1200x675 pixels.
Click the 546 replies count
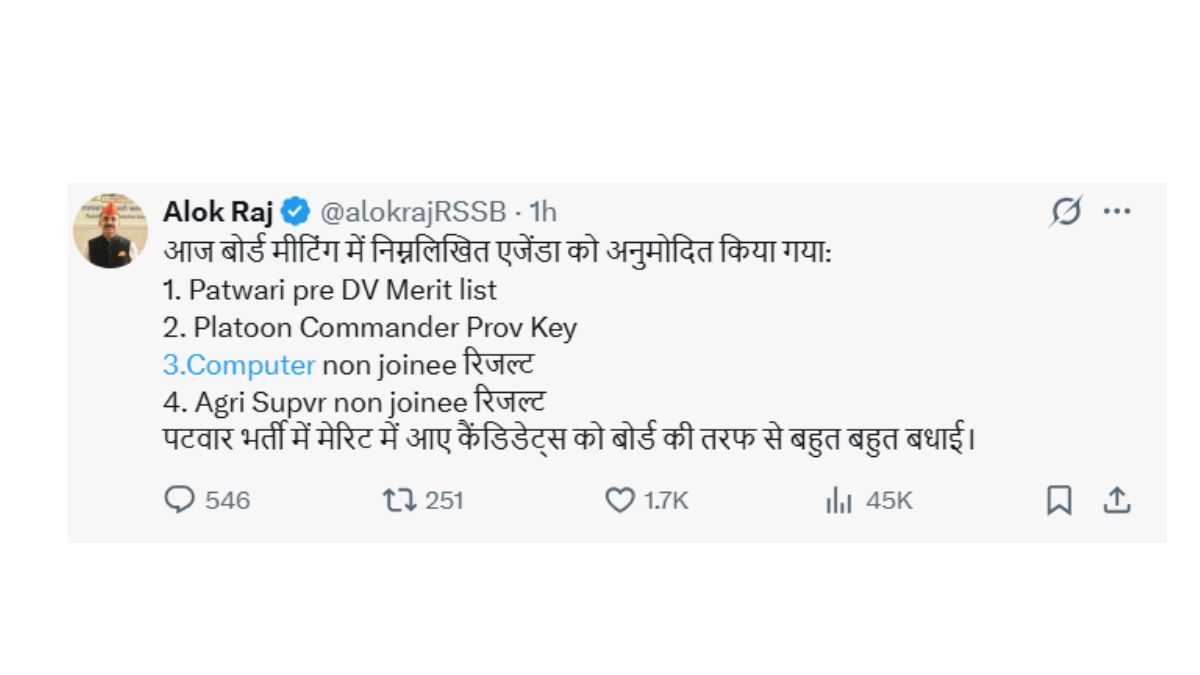[227, 500]
